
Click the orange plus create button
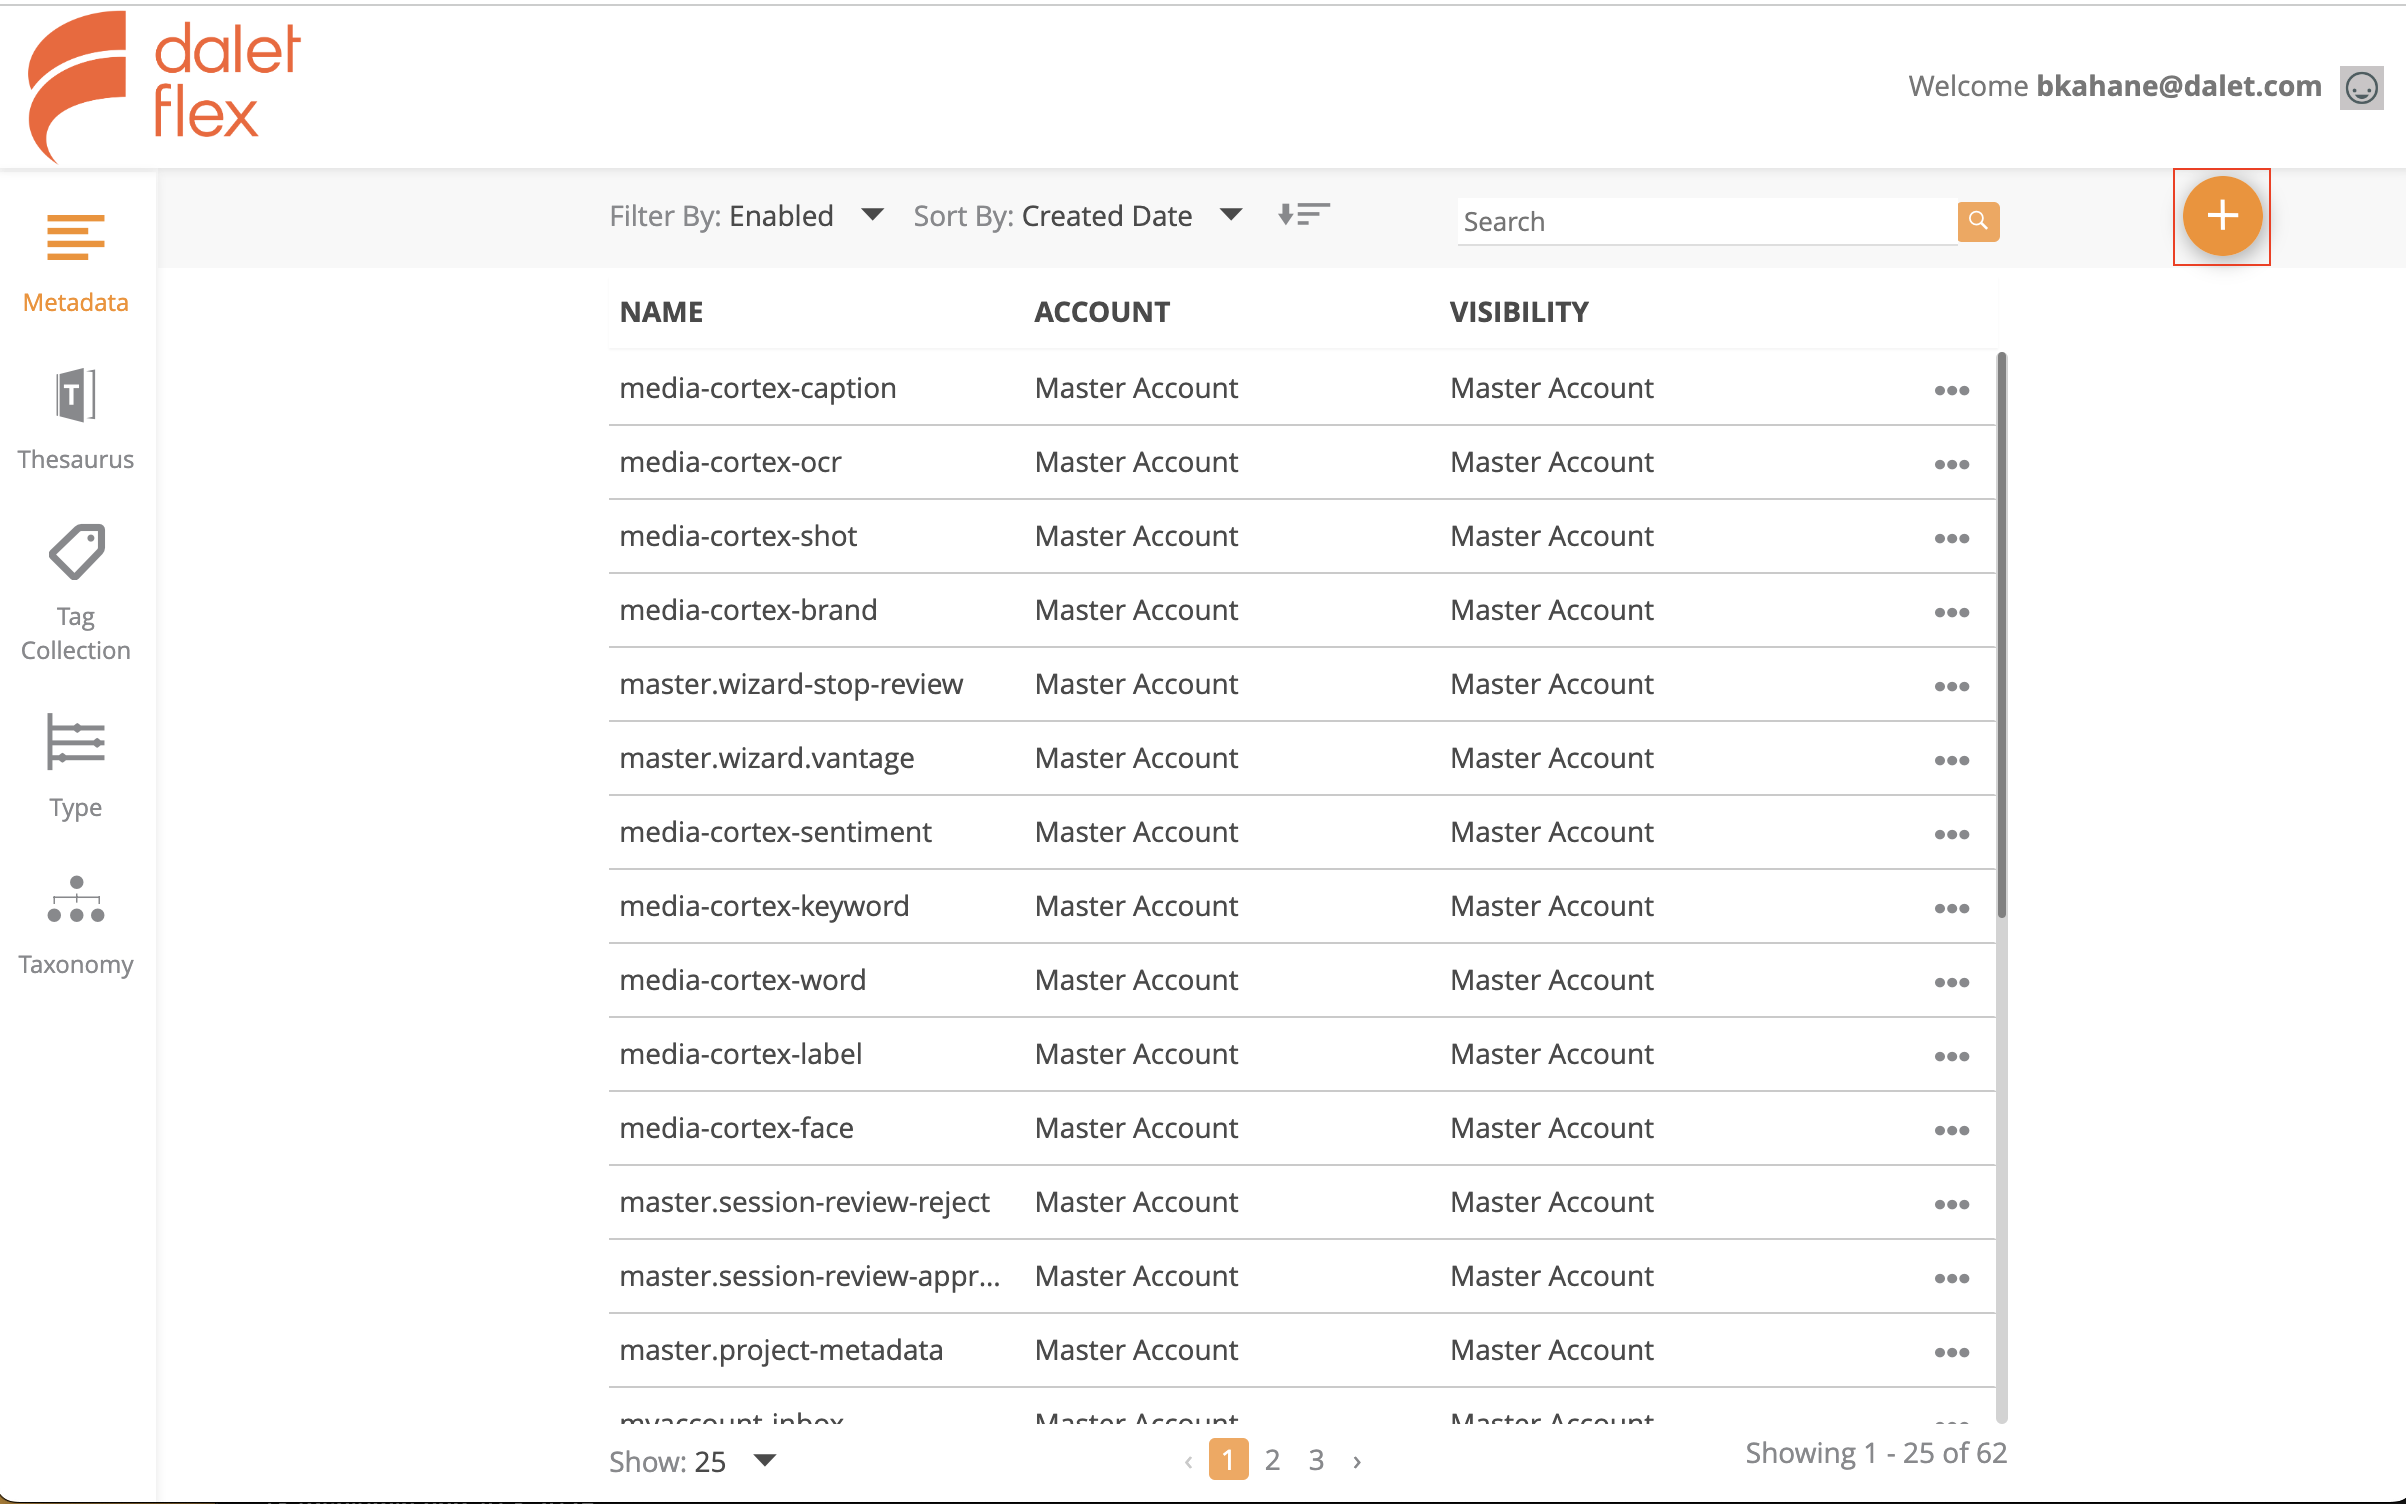pyautogui.click(x=2222, y=216)
